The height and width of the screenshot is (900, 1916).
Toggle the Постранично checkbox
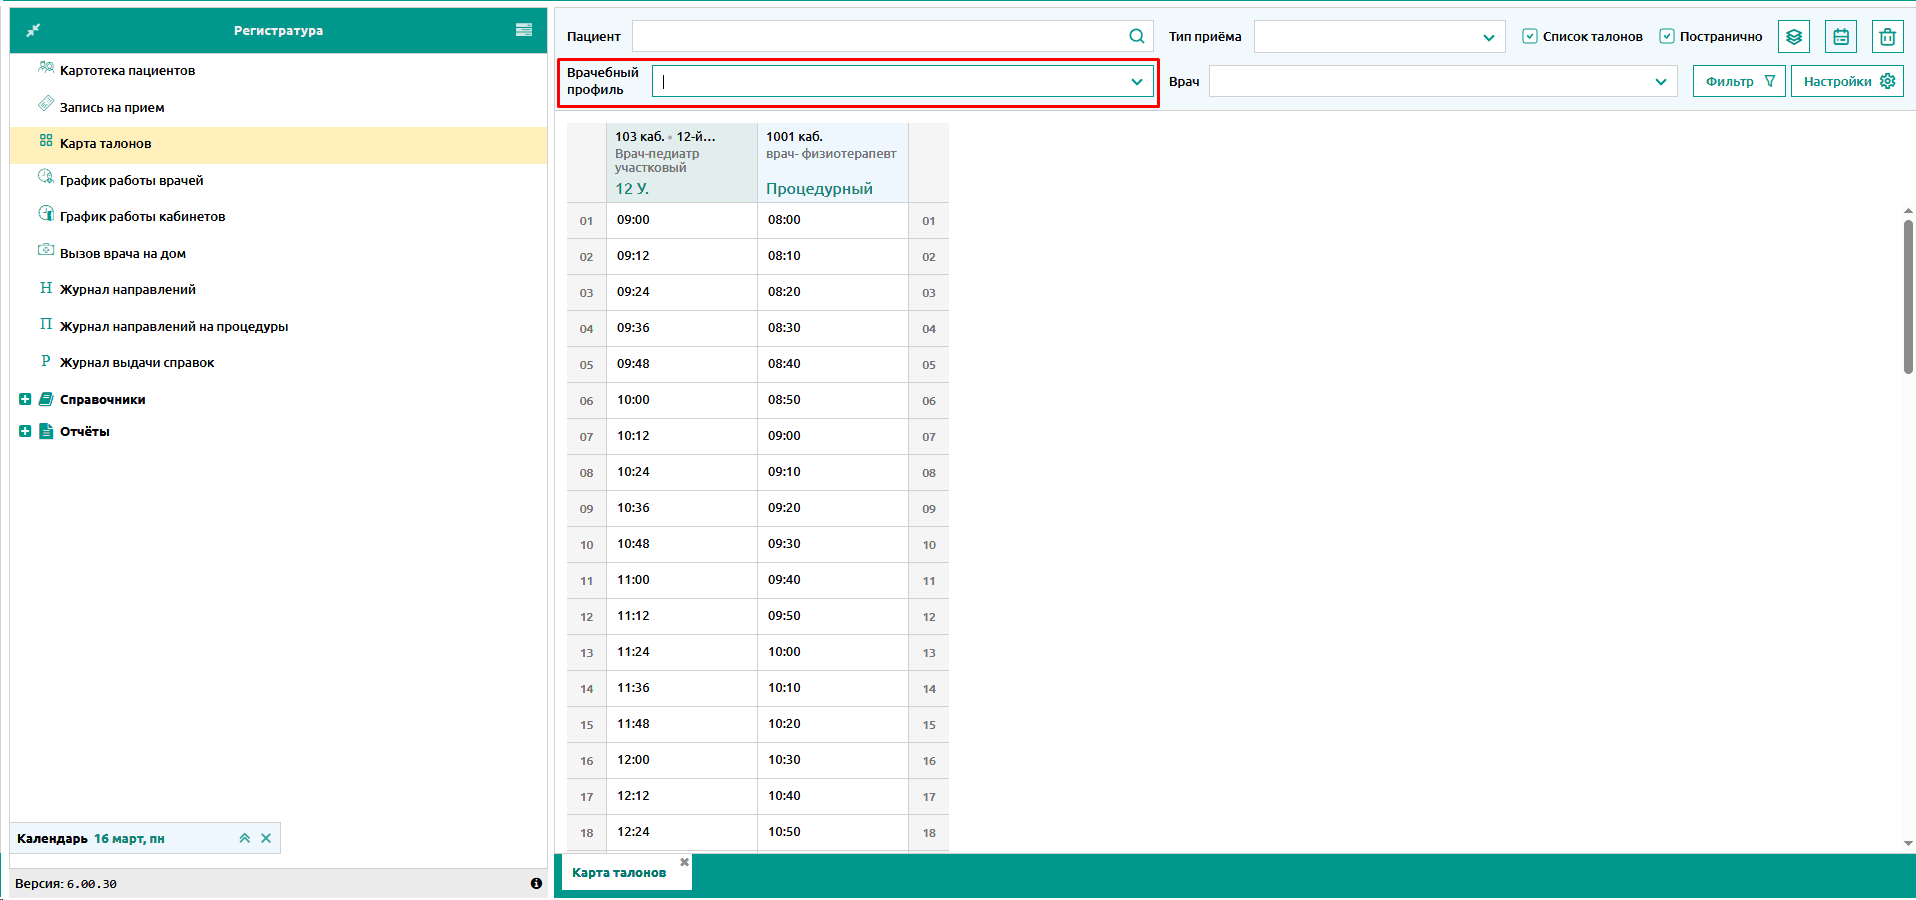(1667, 36)
